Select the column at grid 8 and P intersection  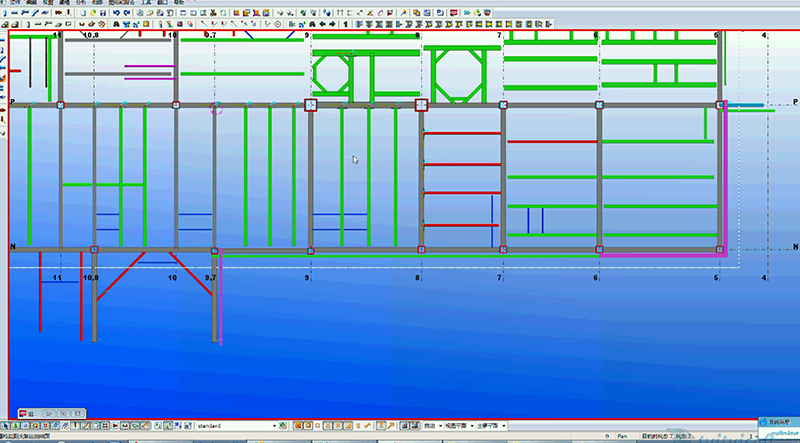[x=421, y=104]
